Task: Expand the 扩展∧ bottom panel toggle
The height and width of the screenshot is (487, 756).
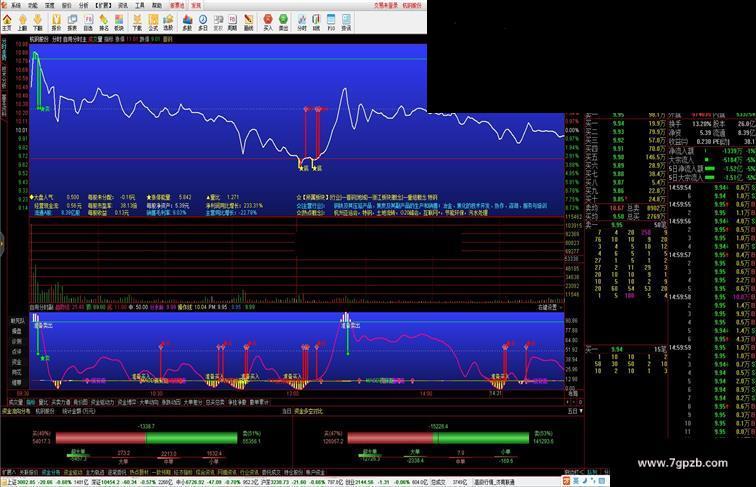Action: [x=9, y=472]
